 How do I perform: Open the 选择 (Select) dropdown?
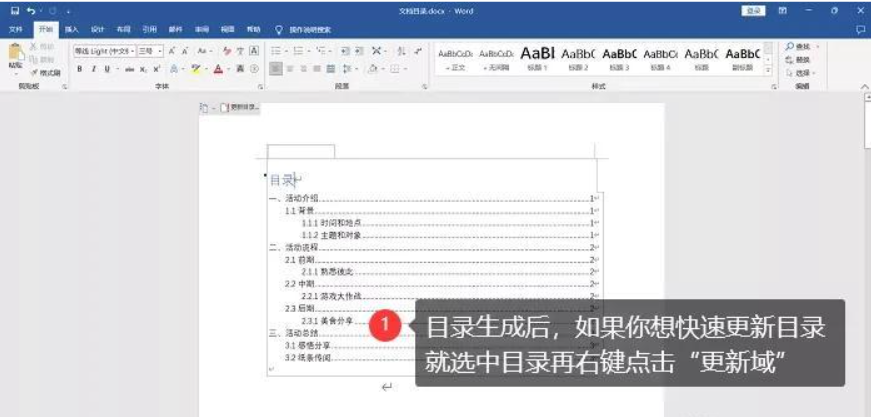[x=800, y=73]
